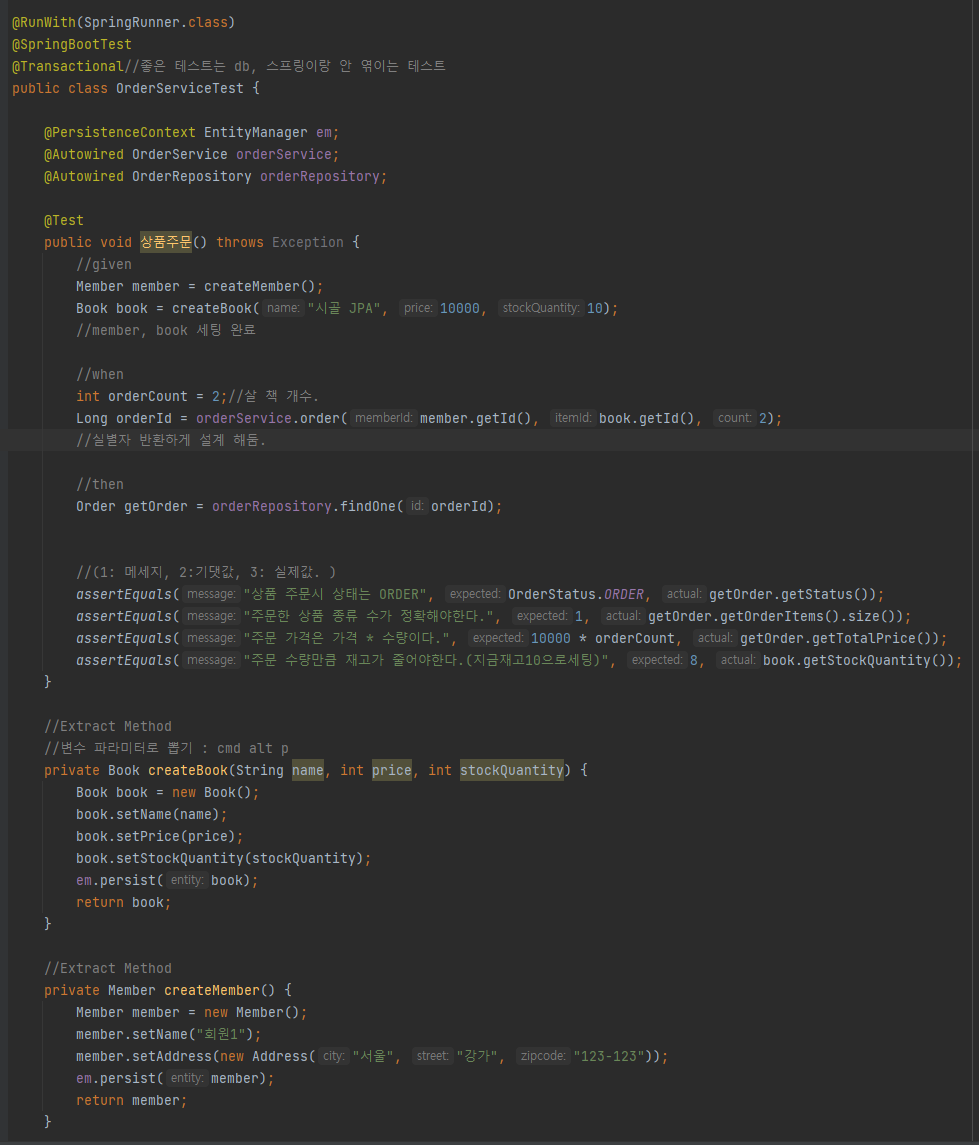Click the //(1: 메세지, 2:기댓값, 3: 실제값. ) comment

coord(206,572)
